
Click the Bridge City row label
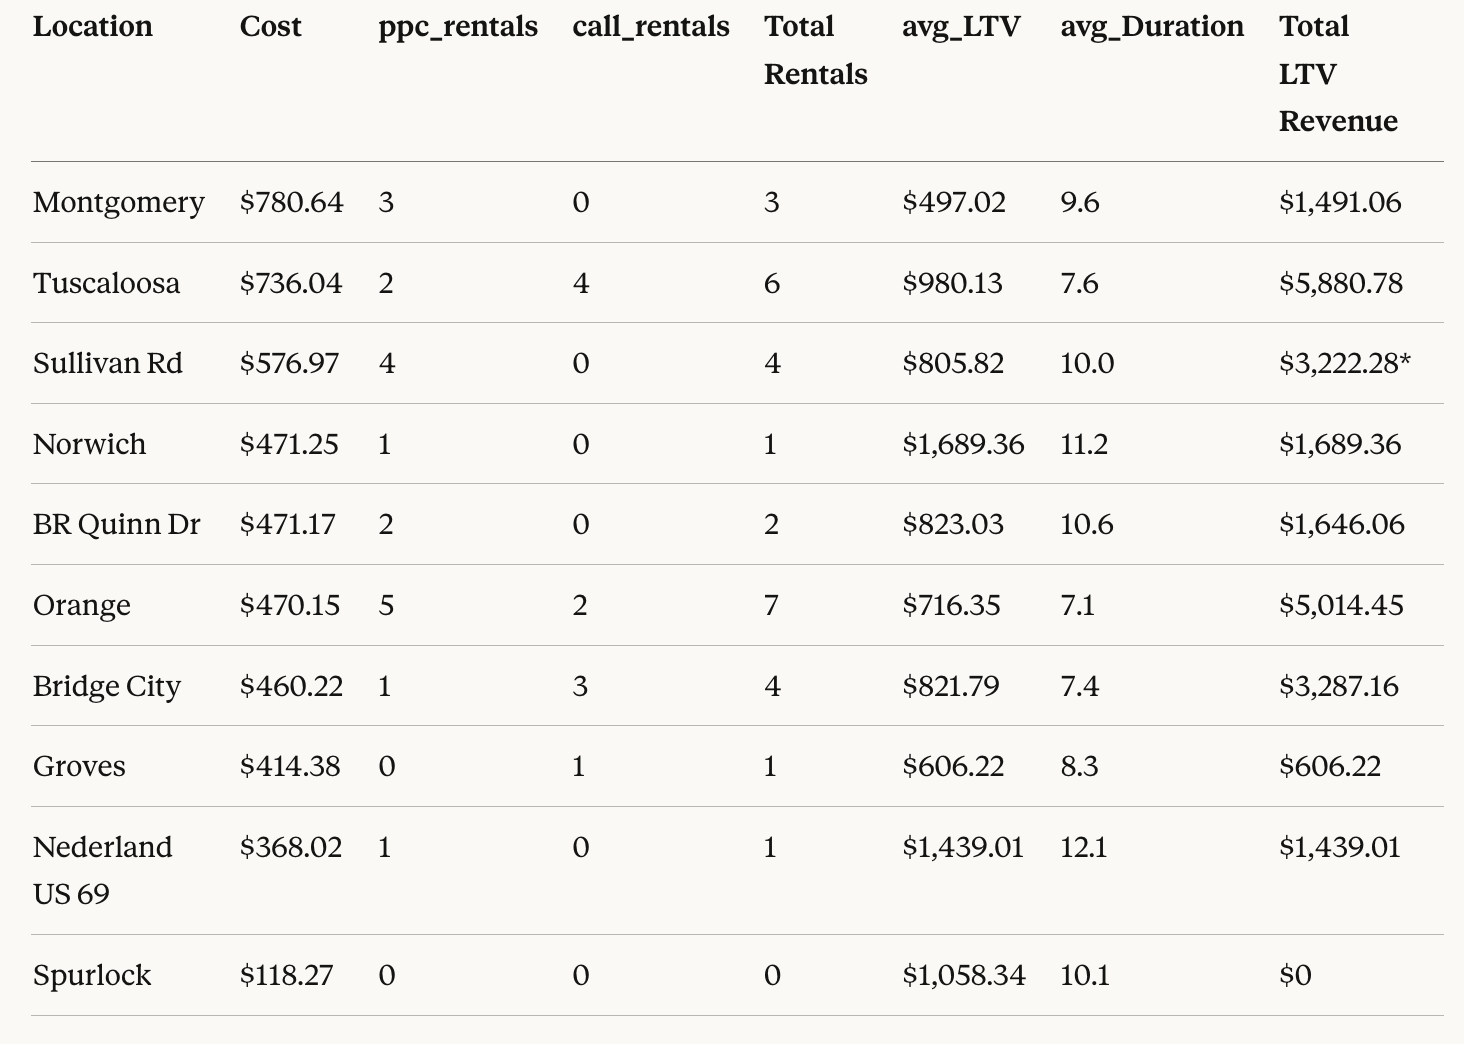point(106,686)
